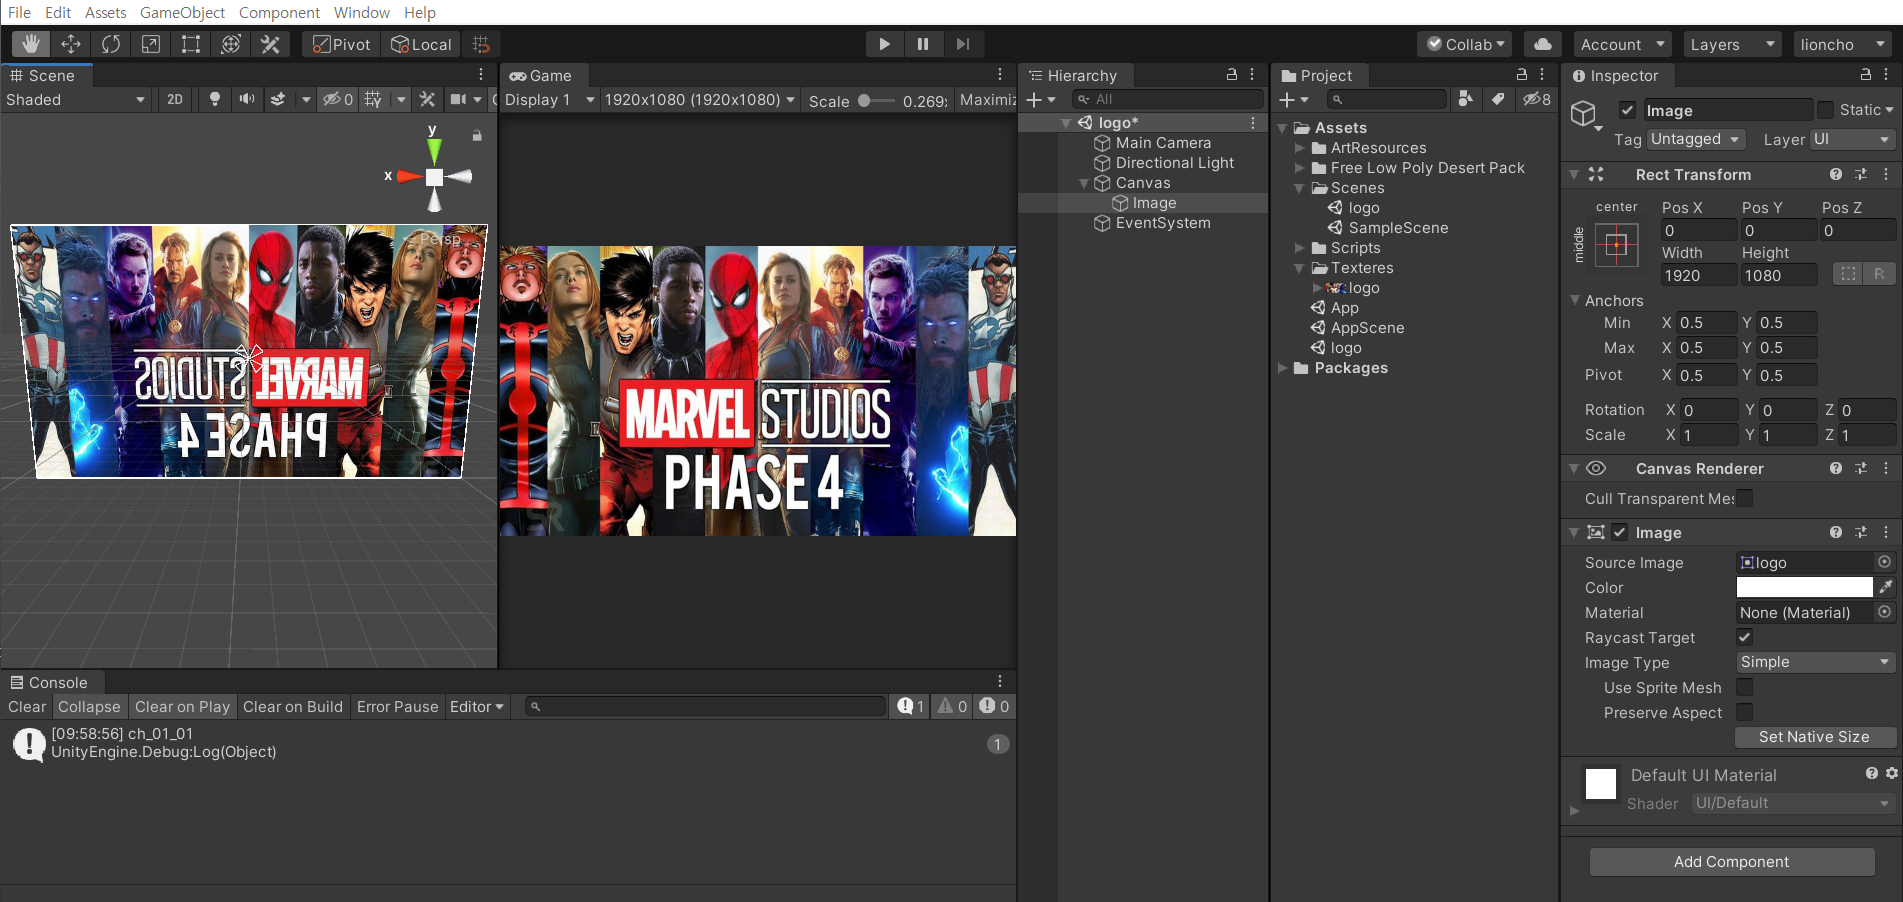1903x902 pixels.
Task: Select the Hand tool
Action: point(31,44)
